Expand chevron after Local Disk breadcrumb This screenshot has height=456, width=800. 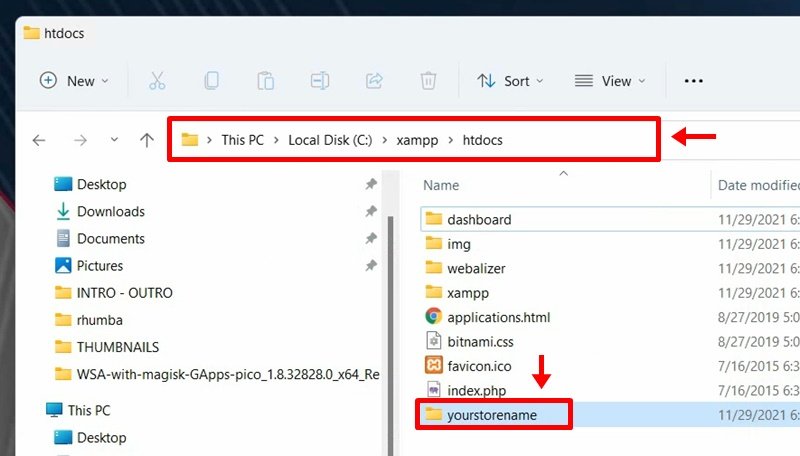tap(385, 140)
